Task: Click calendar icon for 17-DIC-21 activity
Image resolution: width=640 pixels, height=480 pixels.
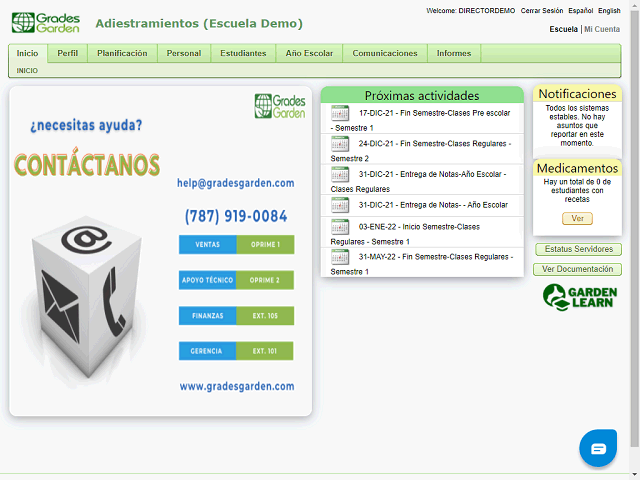Action: click(x=340, y=113)
